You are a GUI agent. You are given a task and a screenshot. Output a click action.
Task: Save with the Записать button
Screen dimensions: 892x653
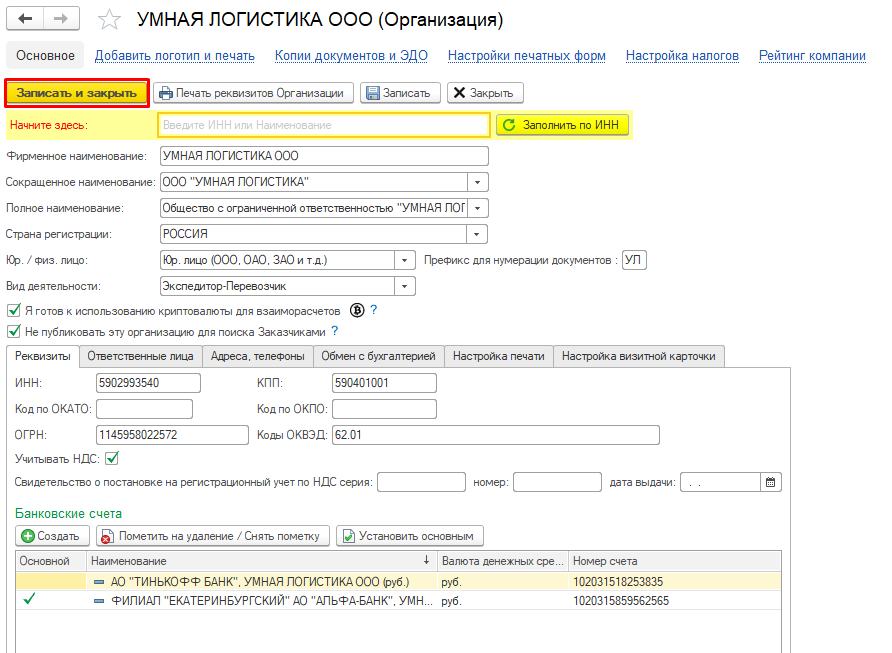400,93
